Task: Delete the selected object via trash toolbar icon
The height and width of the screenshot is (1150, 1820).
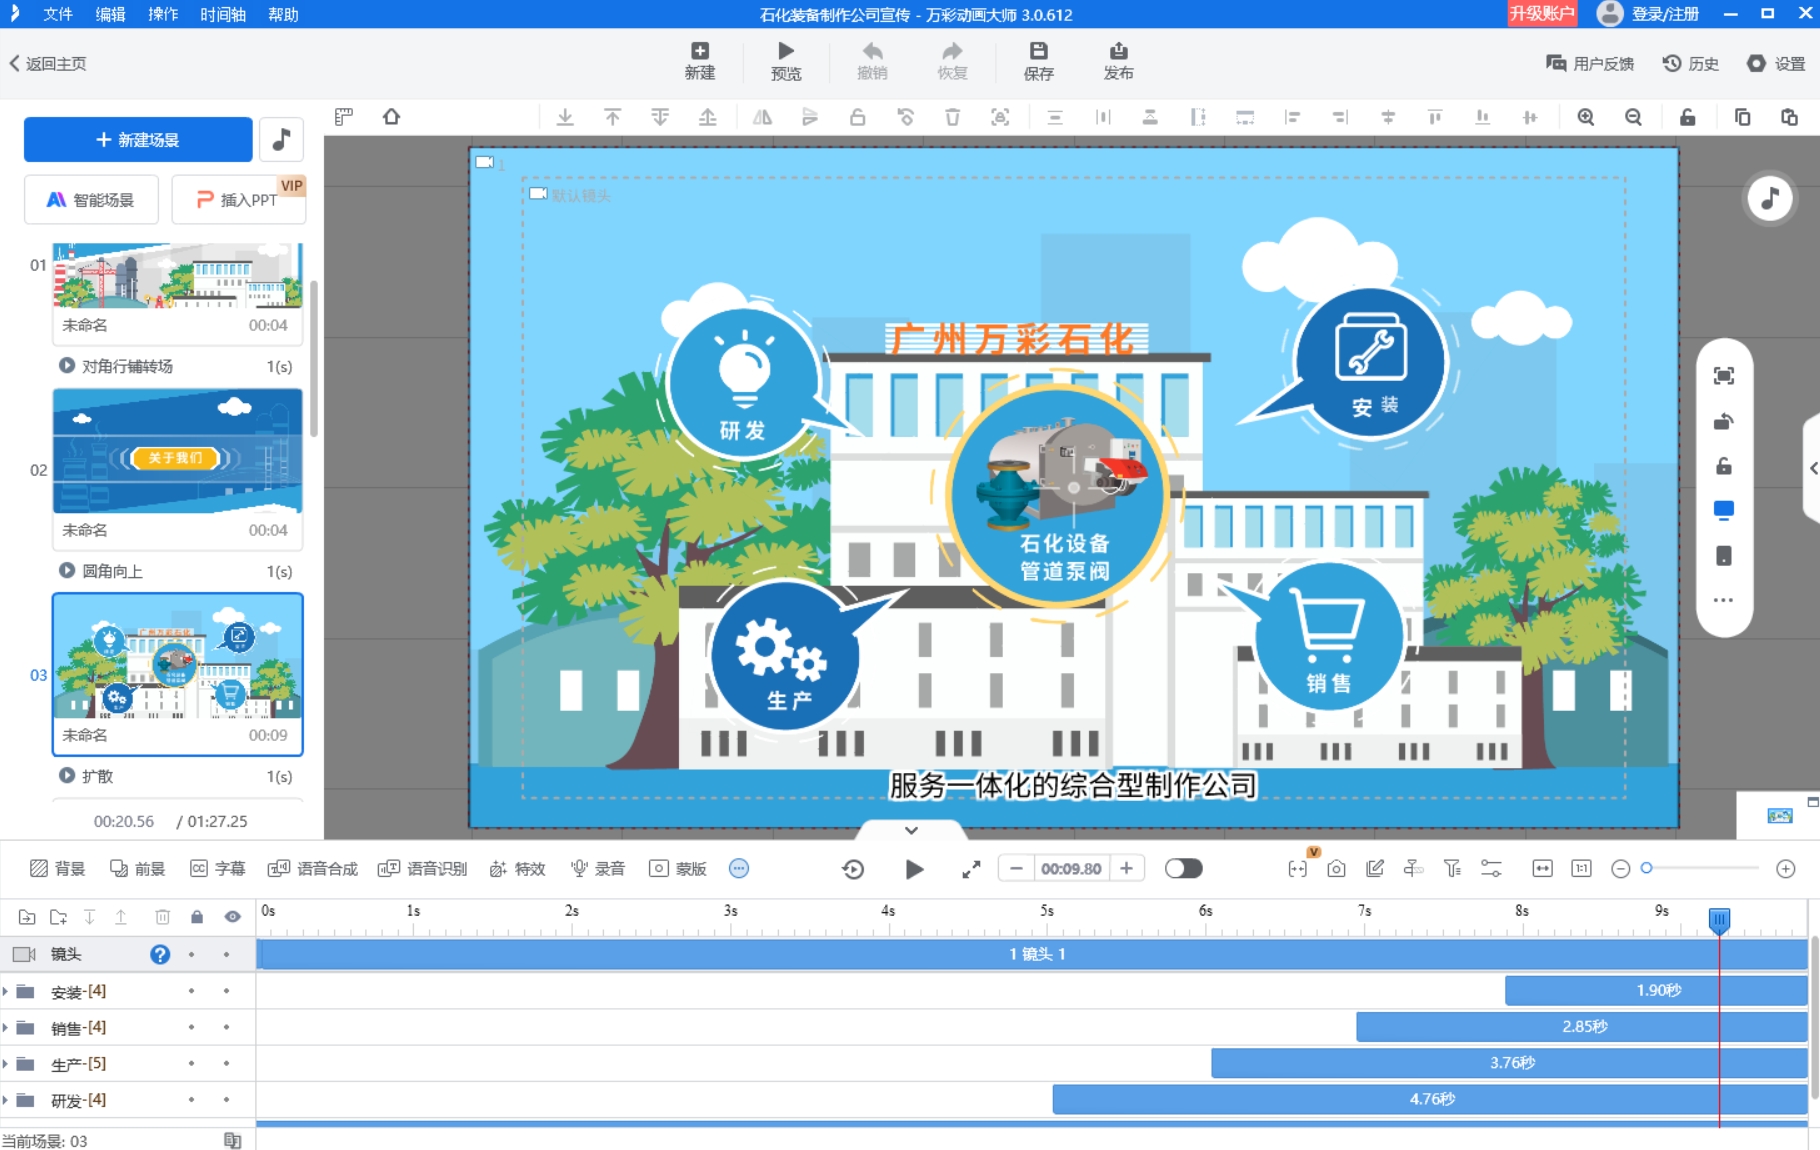Action: click(x=952, y=117)
